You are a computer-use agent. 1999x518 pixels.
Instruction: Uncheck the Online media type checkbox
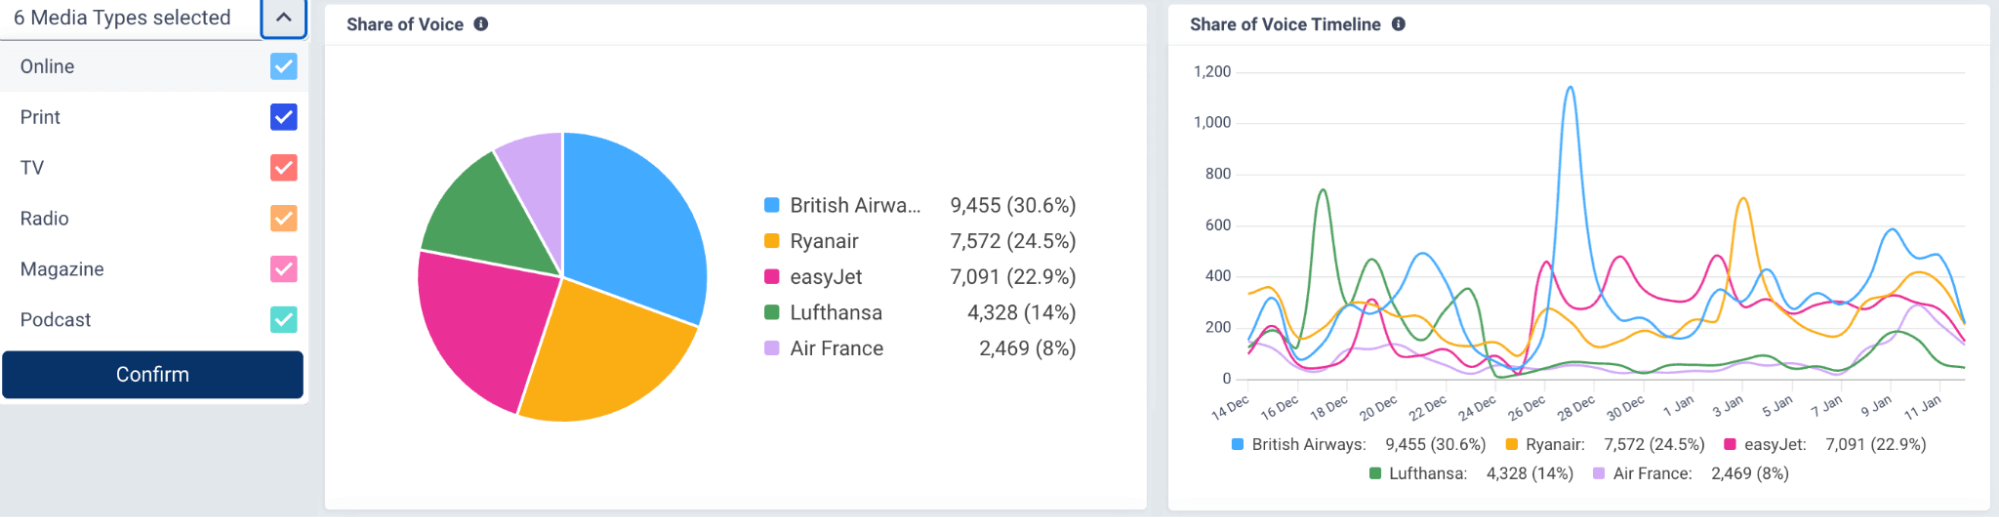click(x=283, y=66)
